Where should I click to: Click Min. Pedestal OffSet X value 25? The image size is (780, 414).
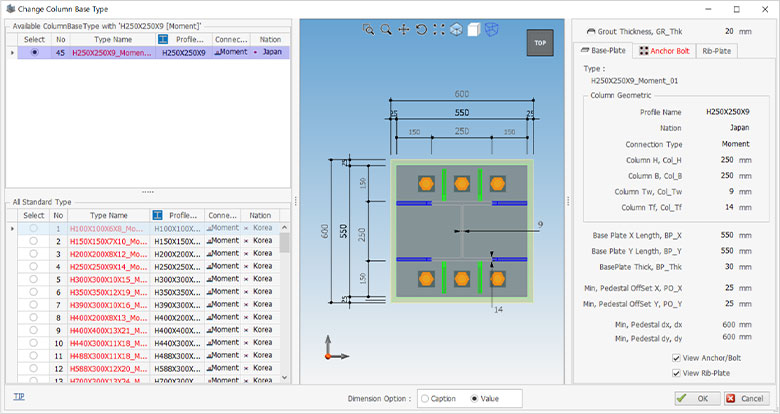click(729, 288)
